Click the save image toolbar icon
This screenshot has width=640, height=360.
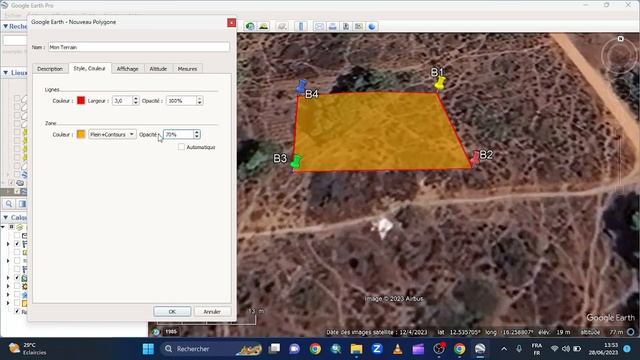346,27
